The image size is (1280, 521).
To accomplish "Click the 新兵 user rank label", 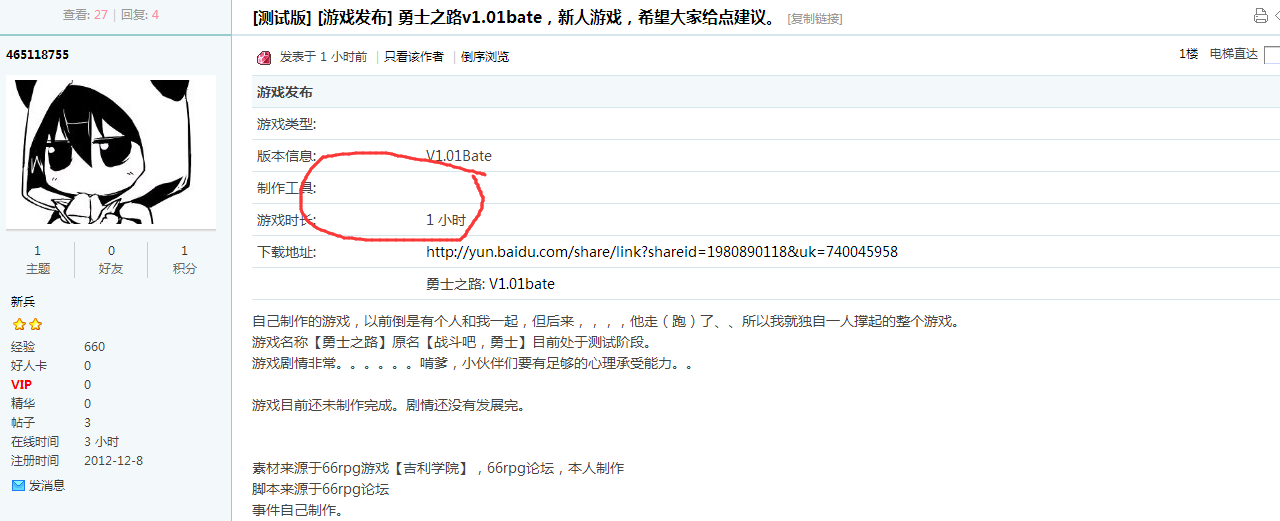I will pos(23,301).
